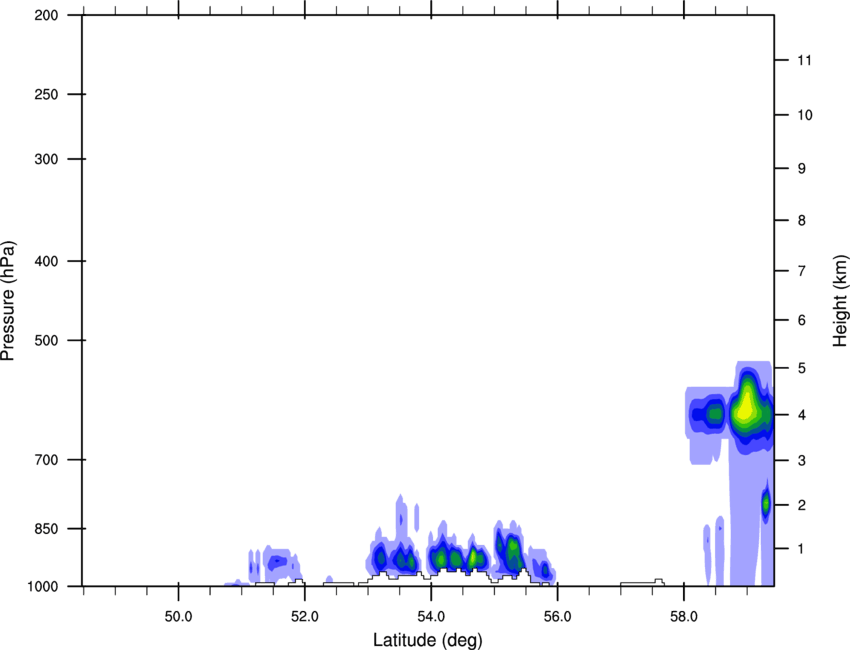Click latitude tick label 58.0

[684, 617]
